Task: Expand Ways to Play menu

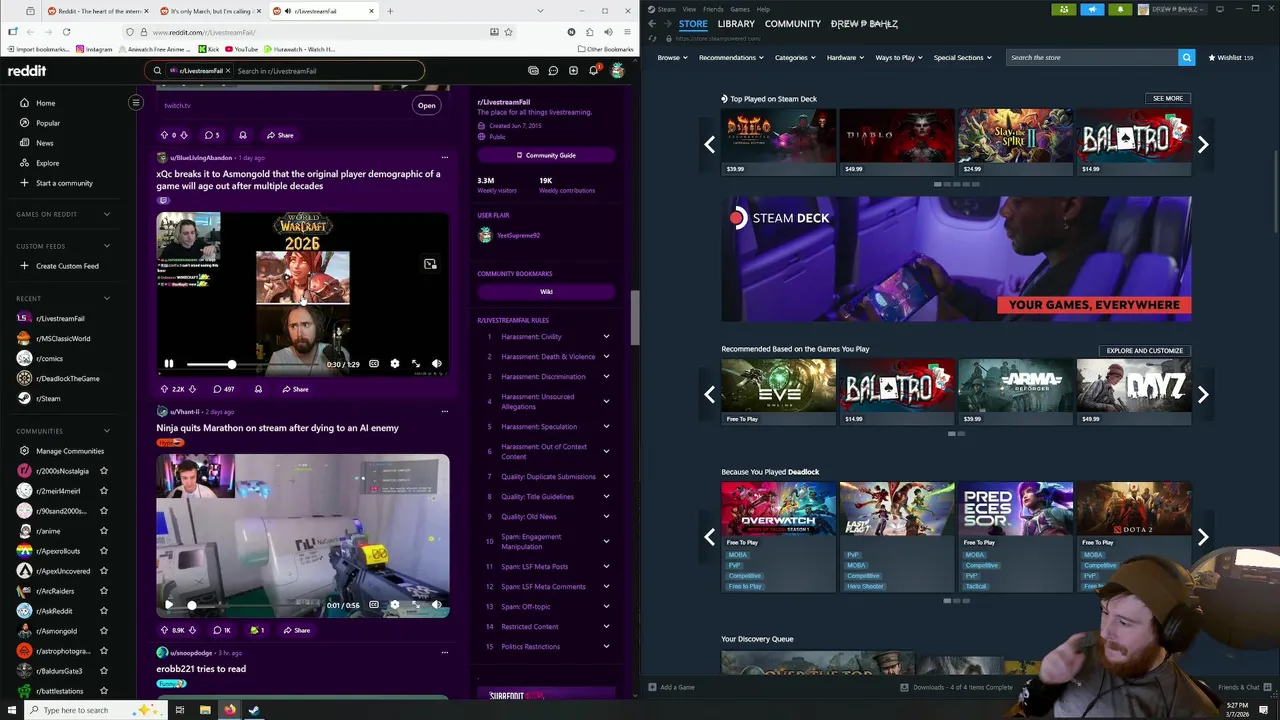Action: coord(899,57)
